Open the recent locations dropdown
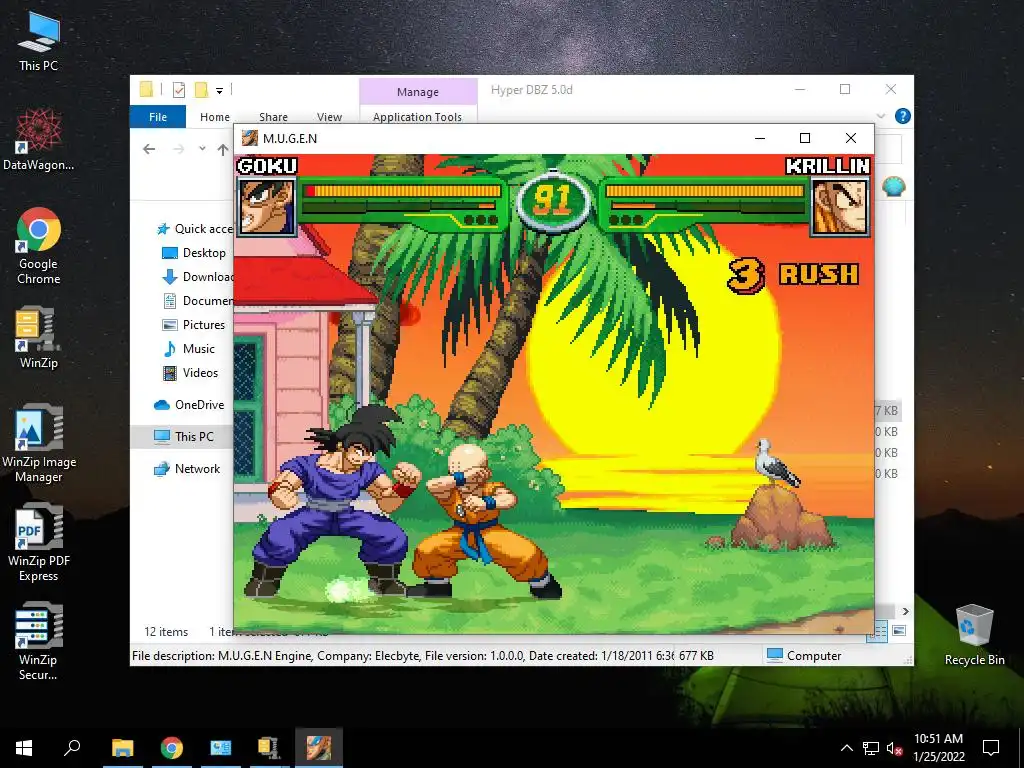 [202, 149]
